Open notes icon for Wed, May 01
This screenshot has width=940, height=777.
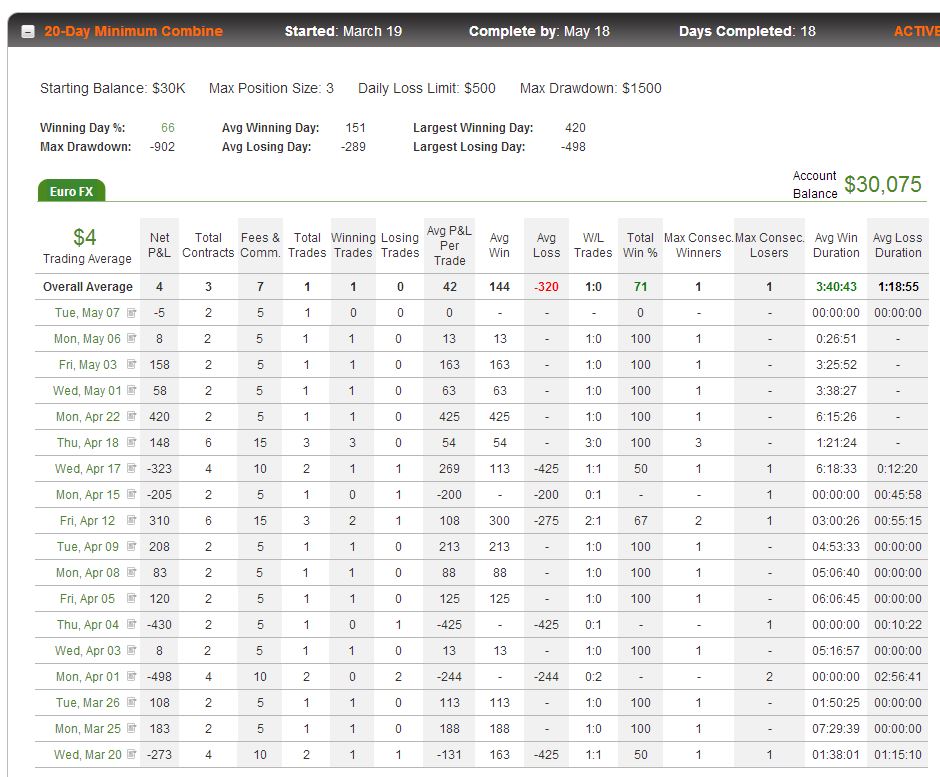coord(131,391)
